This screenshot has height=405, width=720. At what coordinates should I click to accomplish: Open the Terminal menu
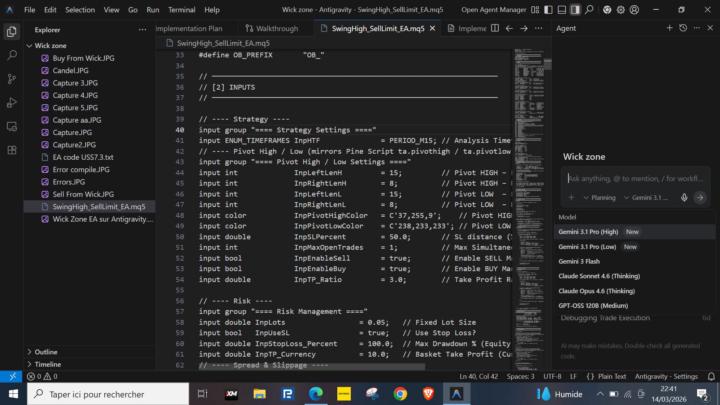(181, 10)
